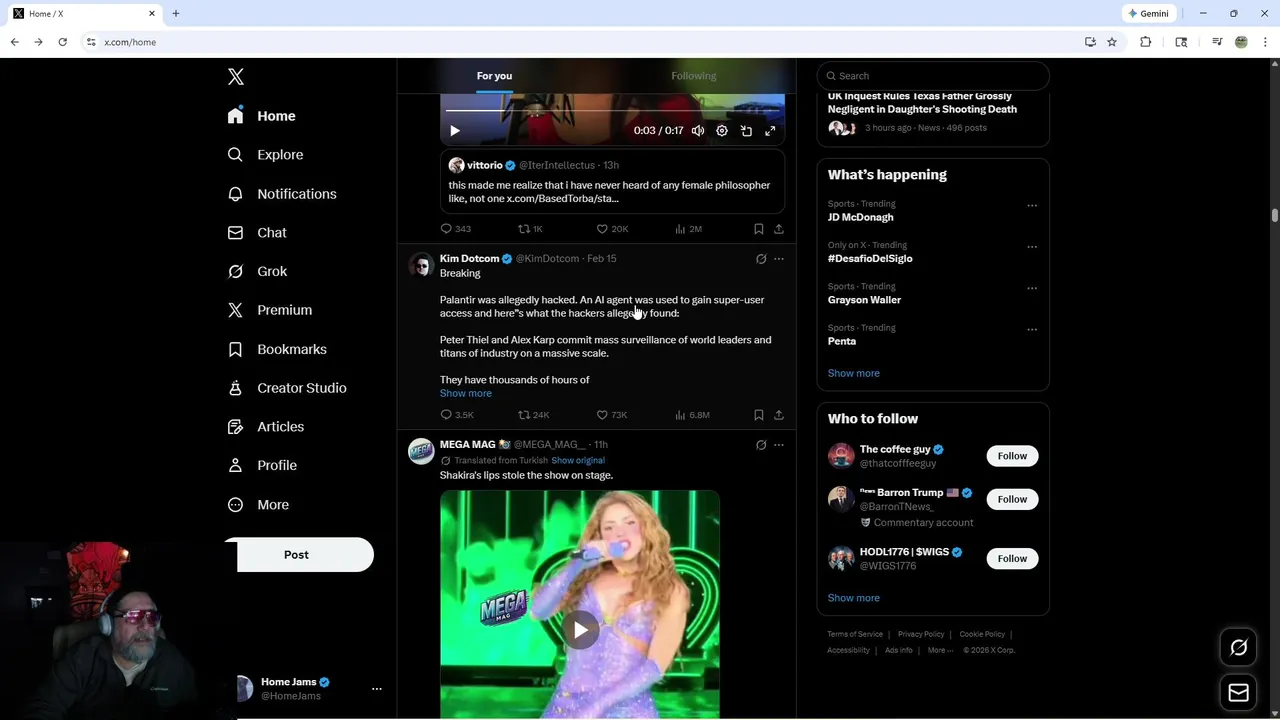The image size is (1280, 720).
Task: Open more options for Grayson Waller trend
Action: 1032,289
